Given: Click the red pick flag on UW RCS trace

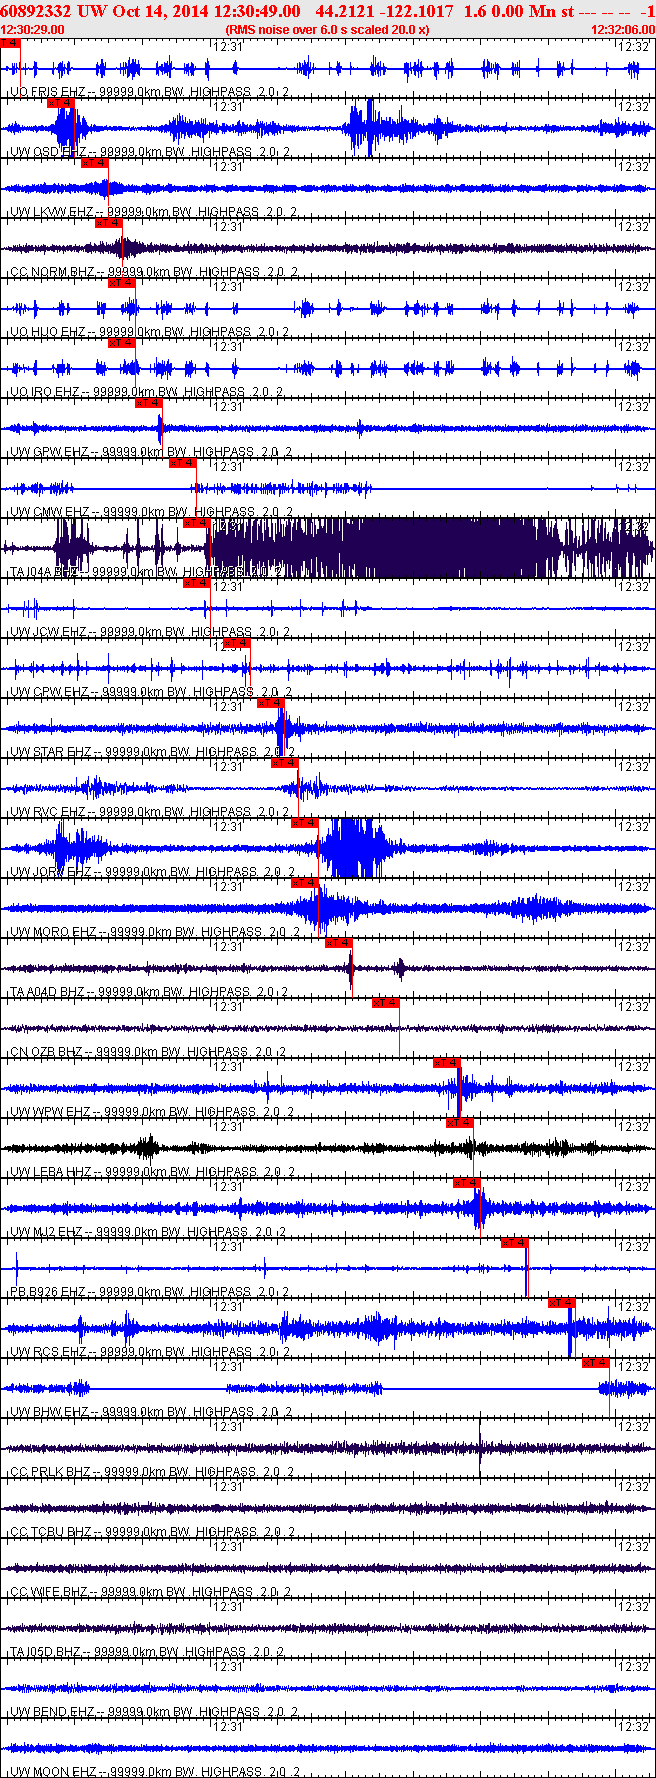Looking at the screenshot, I should (x=562, y=1303).
